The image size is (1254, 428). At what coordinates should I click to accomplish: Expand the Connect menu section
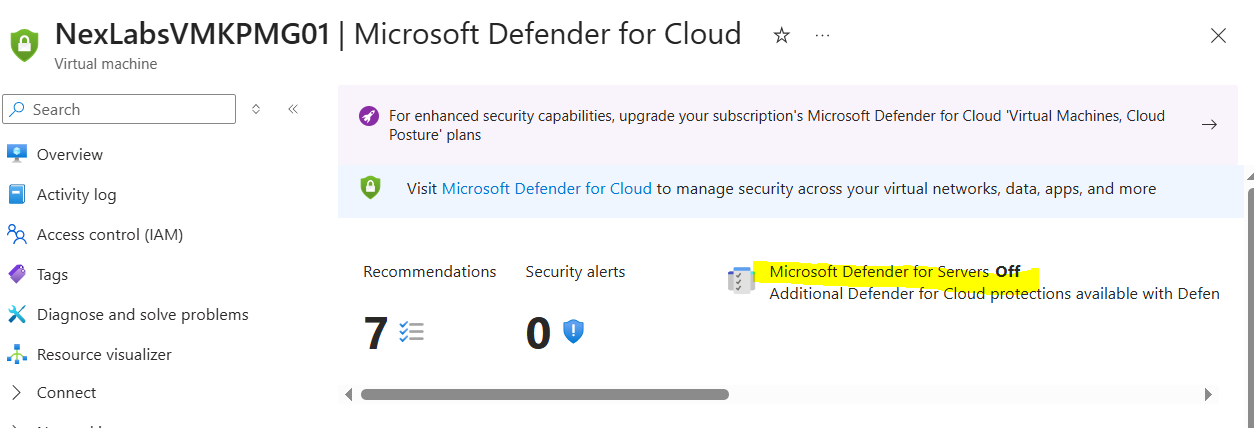tap(16, 393)
